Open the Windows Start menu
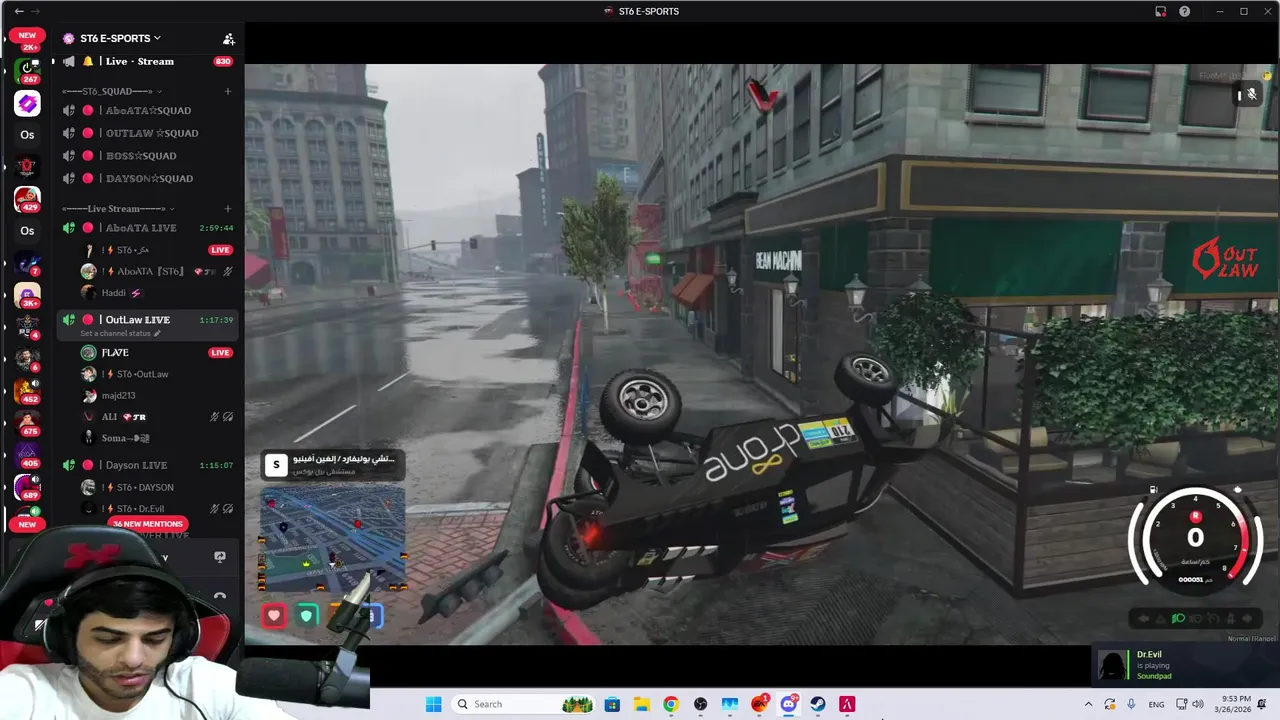The height and width of the screenshot is (720, 1280). point(433,704)
